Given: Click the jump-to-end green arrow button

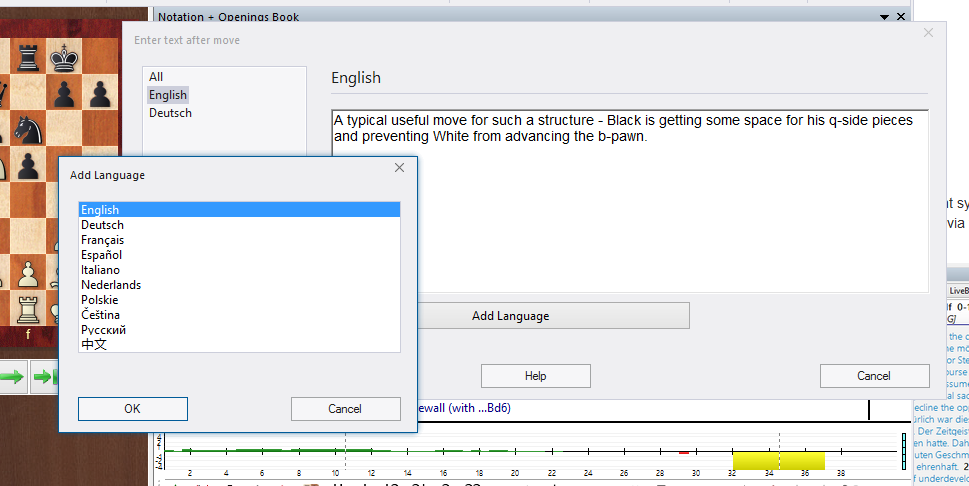Looking at the screenshot, I should click(45, 377).
